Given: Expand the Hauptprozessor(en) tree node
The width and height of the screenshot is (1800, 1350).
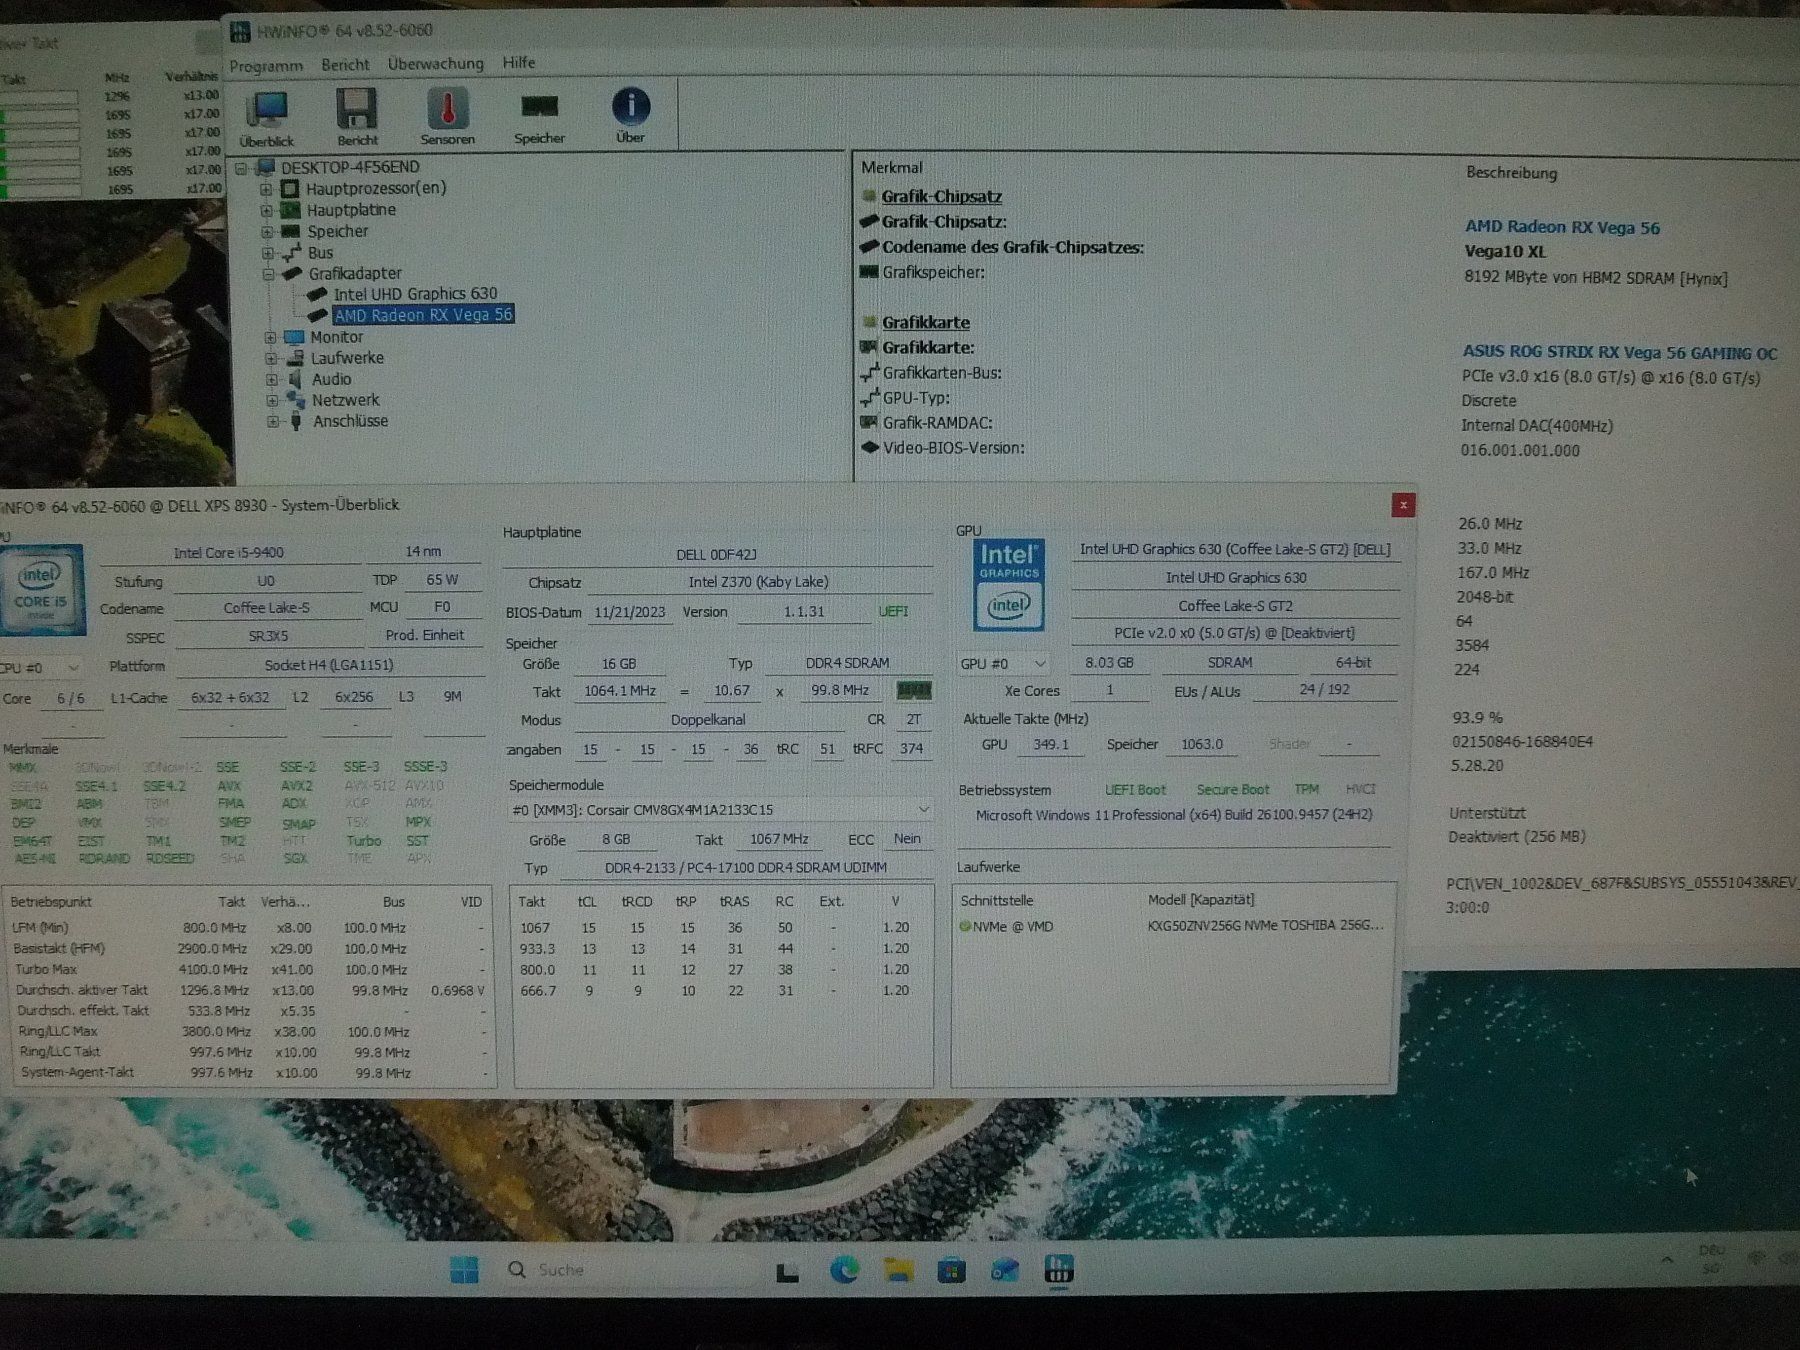Looking at the screenshot, I should [267, 188].
